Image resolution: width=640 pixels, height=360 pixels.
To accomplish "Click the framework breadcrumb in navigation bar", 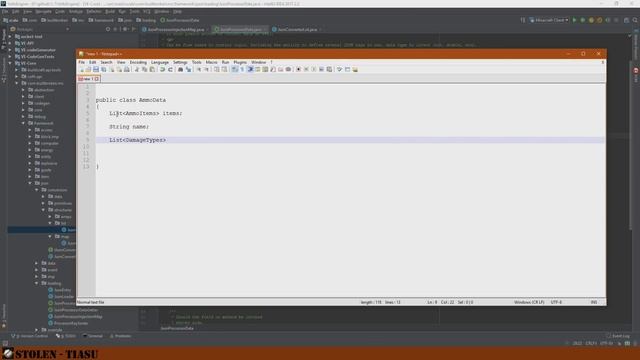I will pyautogui.click(x=101, y=20).
